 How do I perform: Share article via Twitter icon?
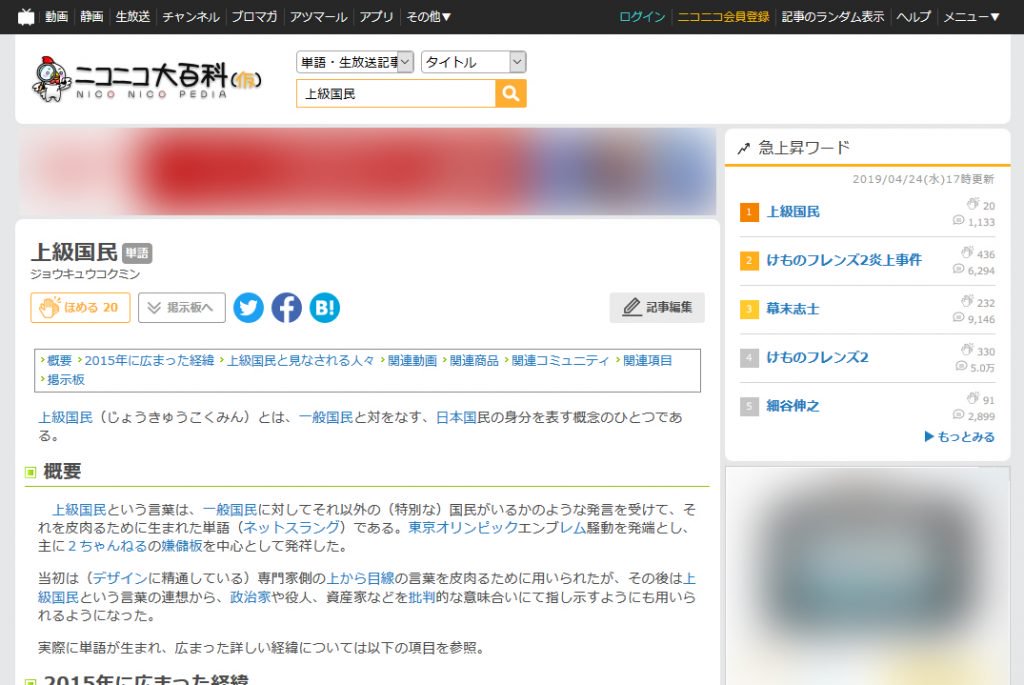tap(248, 308)
